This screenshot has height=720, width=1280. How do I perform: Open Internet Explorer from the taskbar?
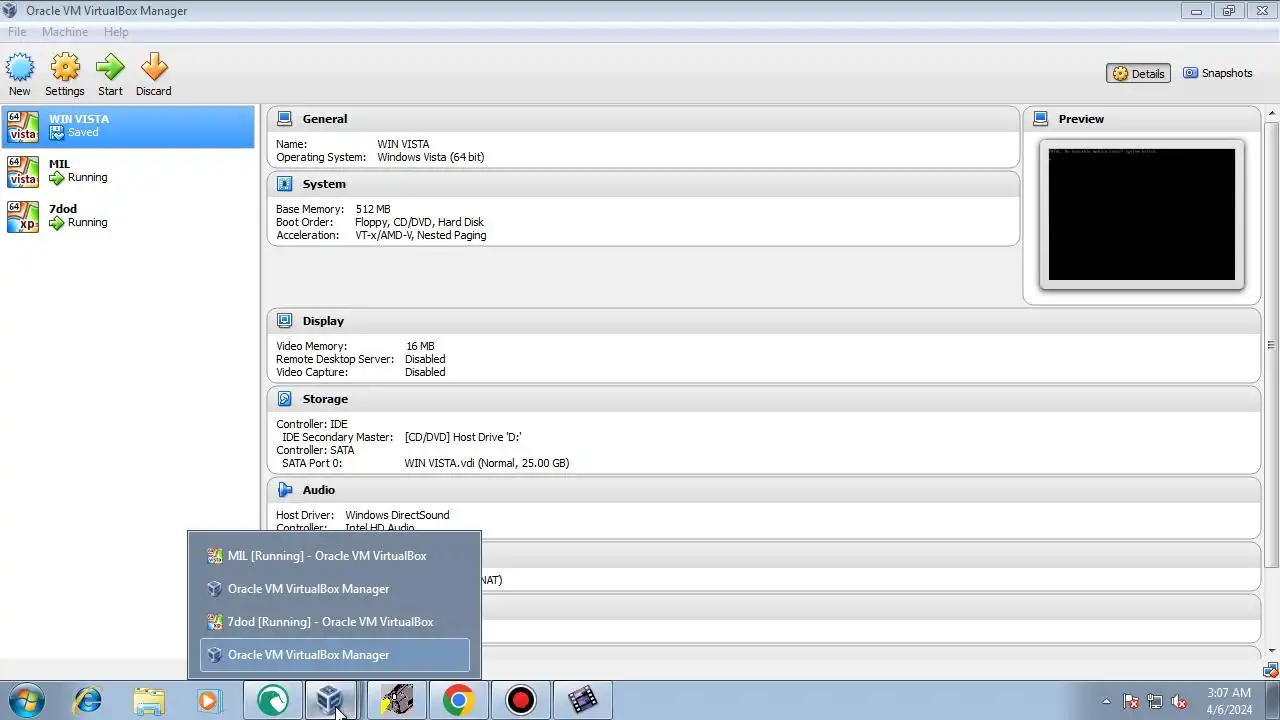pos(88,700)
